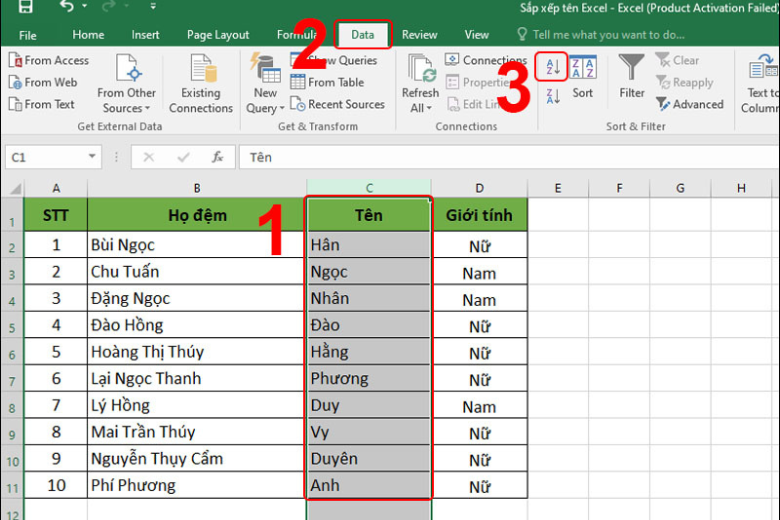This screenshot has height=520, width=780.
Task: Sort A to Z ascending
Action: 552,66
